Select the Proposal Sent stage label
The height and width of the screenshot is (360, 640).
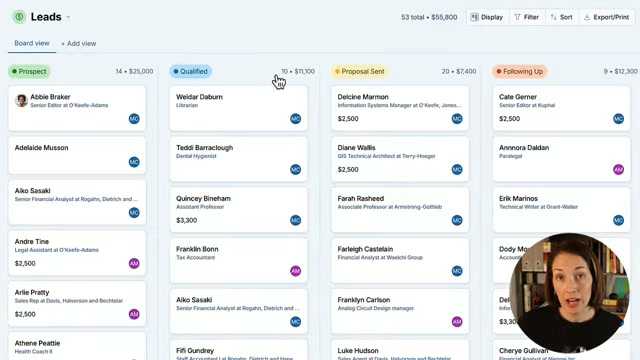pos(360,71)
